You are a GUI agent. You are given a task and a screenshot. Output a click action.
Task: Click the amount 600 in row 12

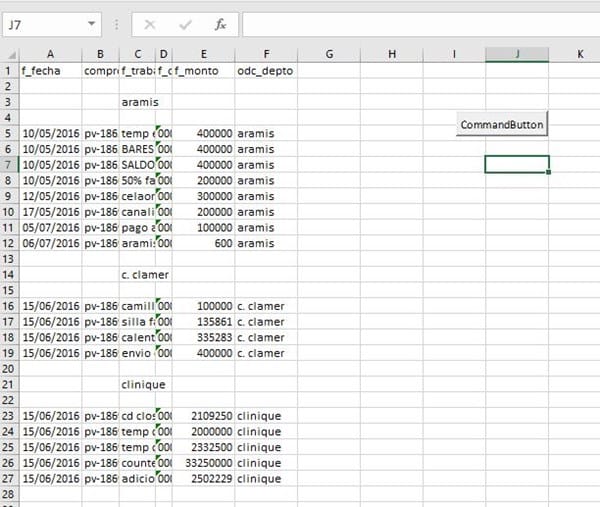(204, 243)
